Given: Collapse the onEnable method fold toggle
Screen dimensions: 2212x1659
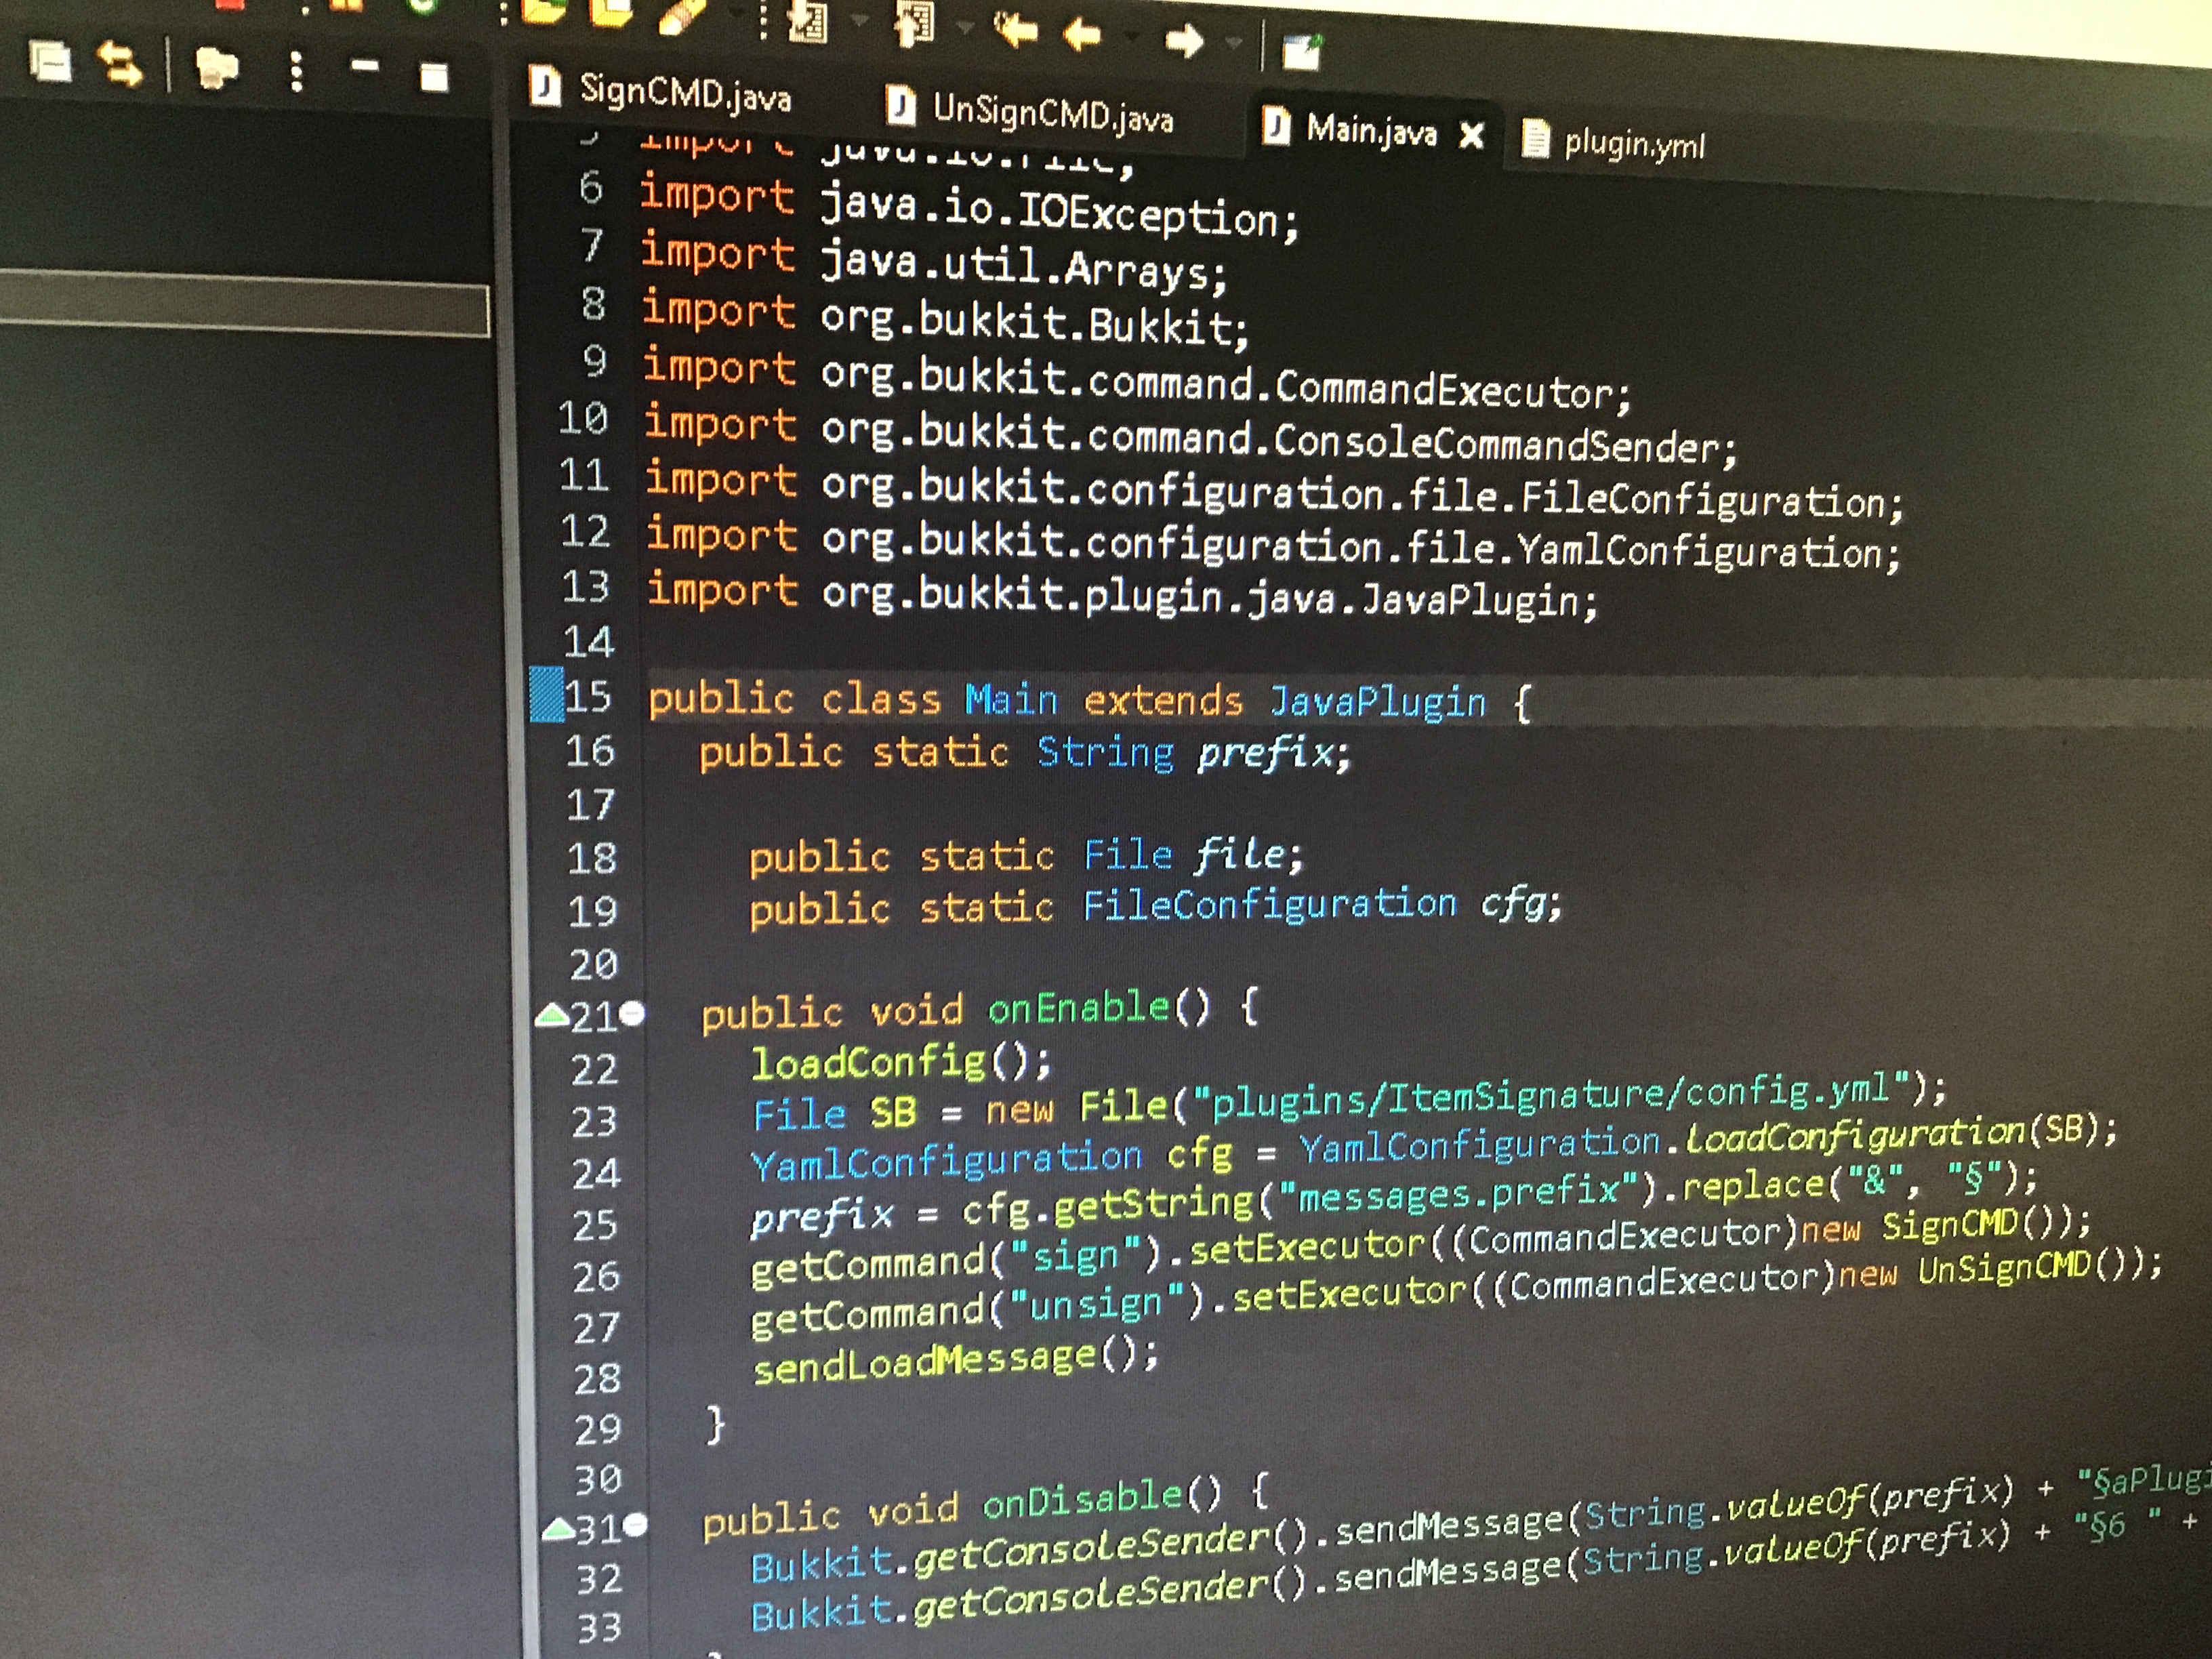Looking at the screenshot, I should pos(633,1015).
